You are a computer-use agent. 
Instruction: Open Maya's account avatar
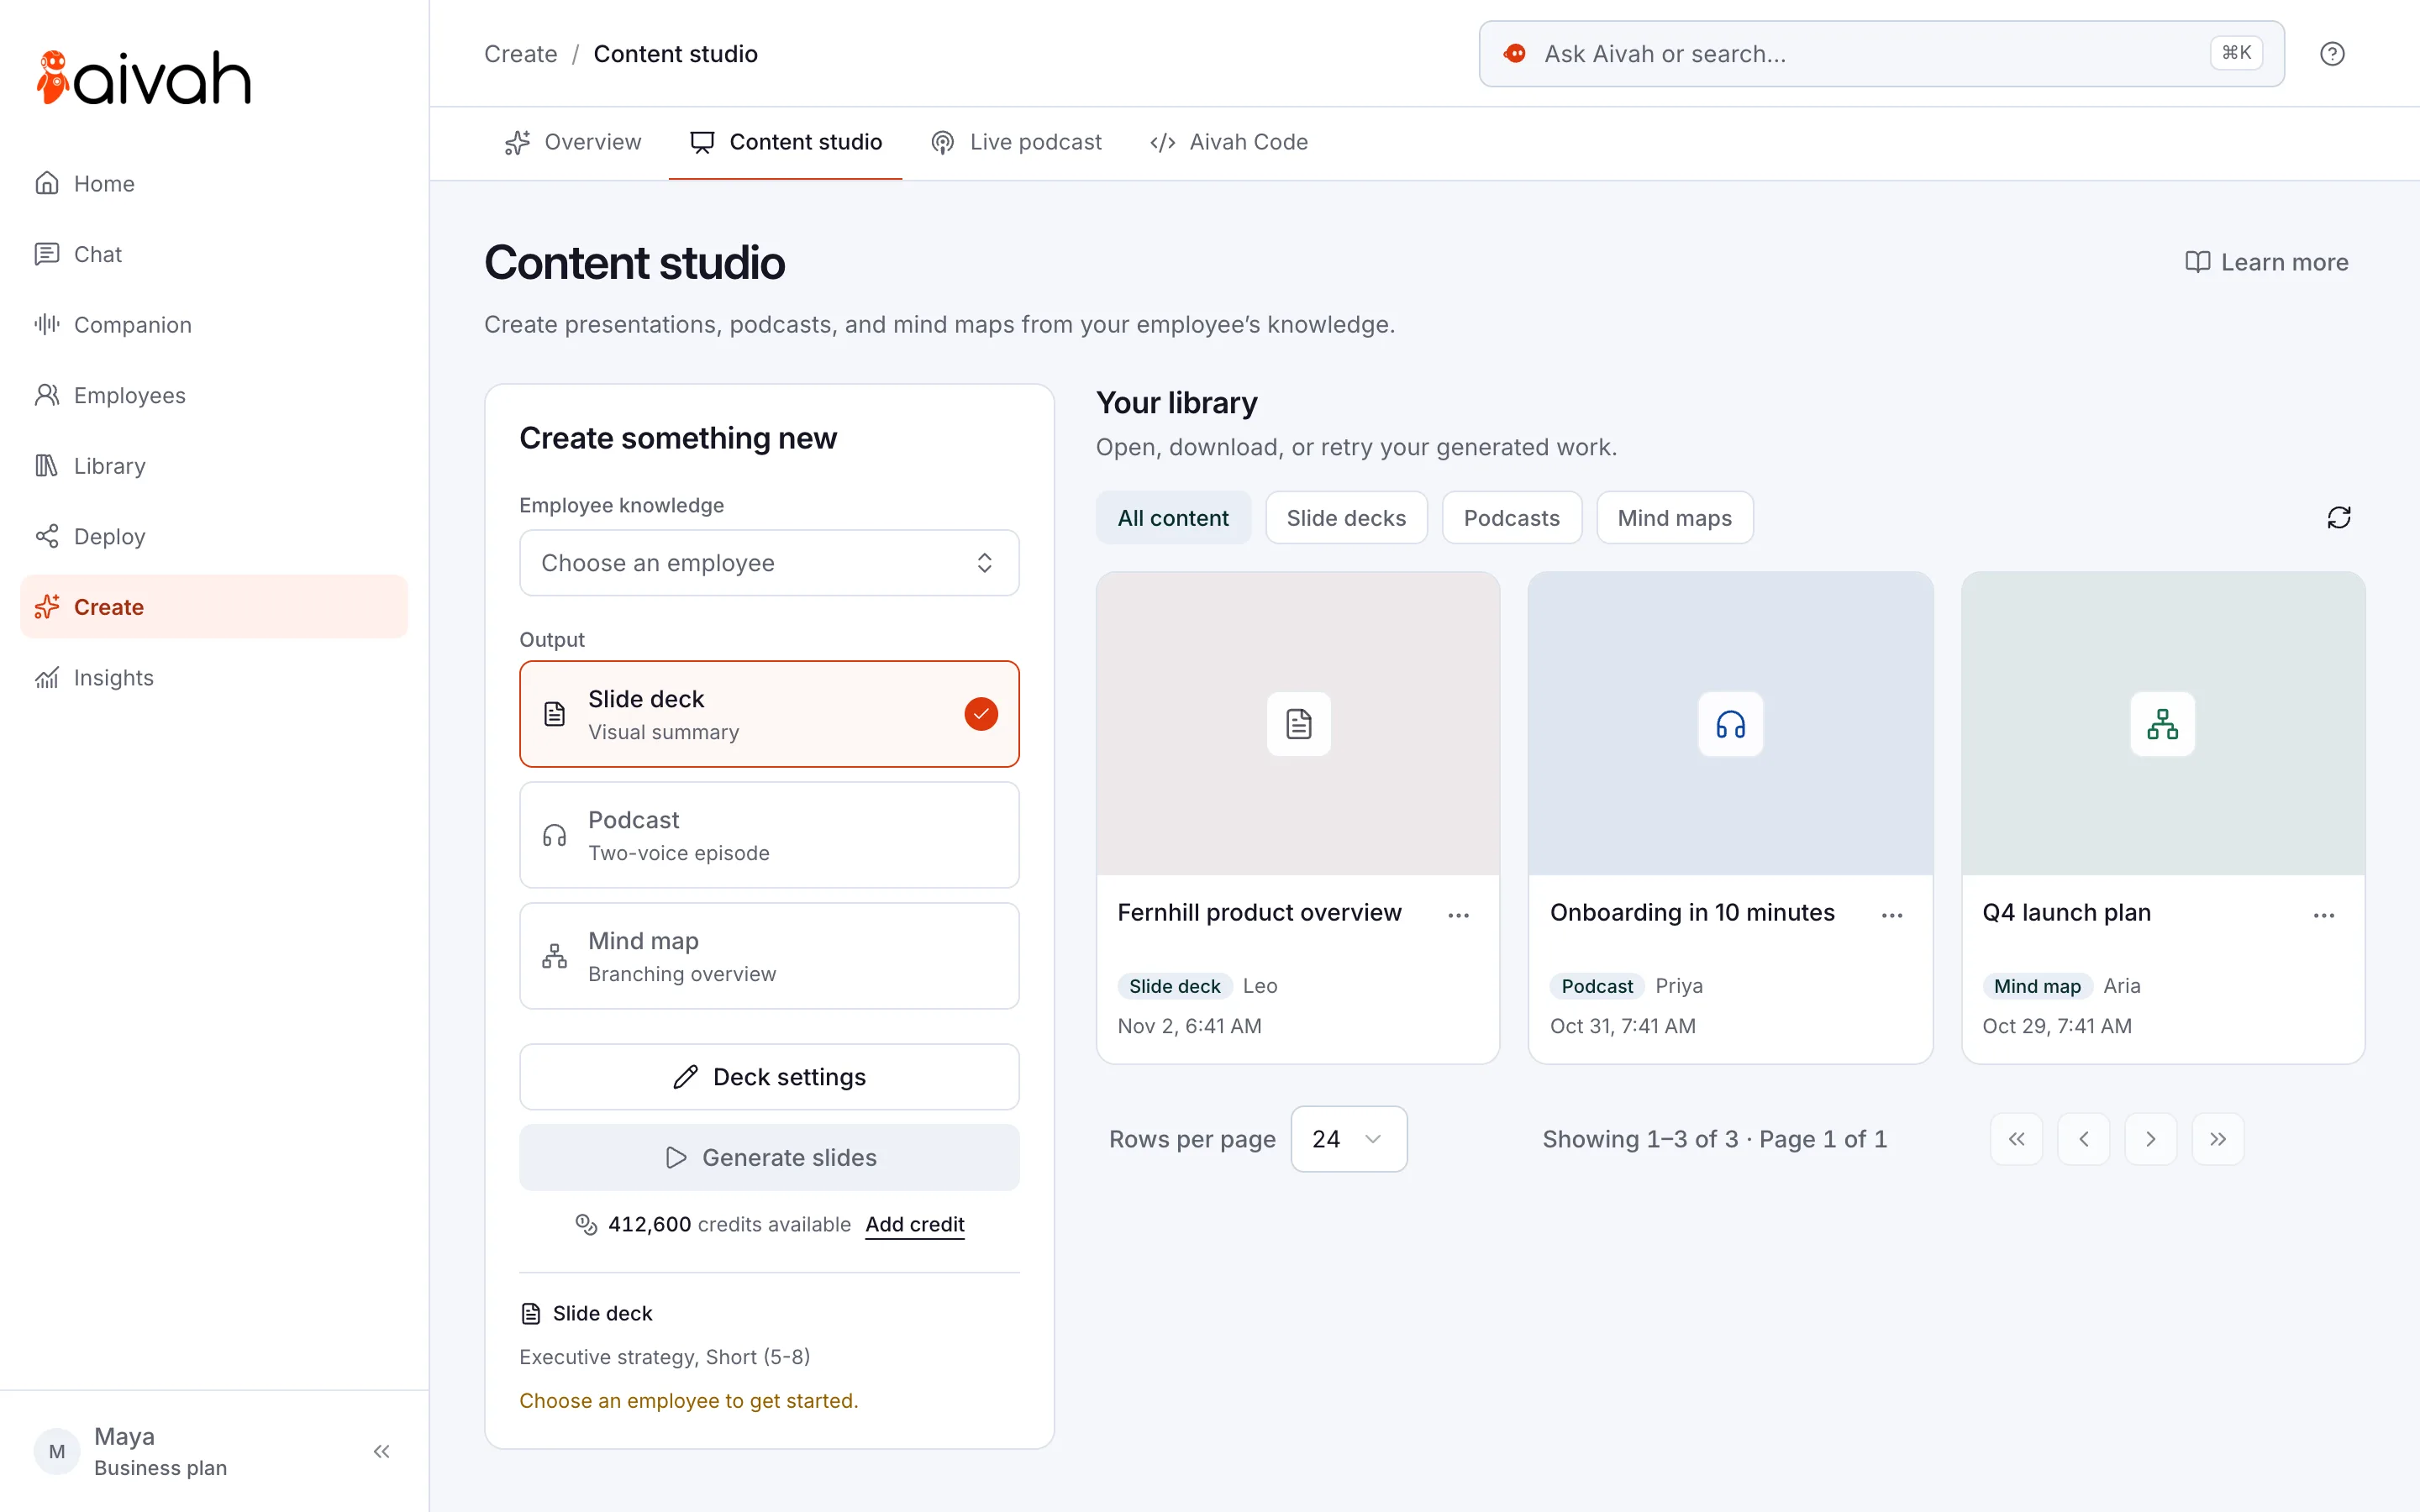tap(57, 1451)
